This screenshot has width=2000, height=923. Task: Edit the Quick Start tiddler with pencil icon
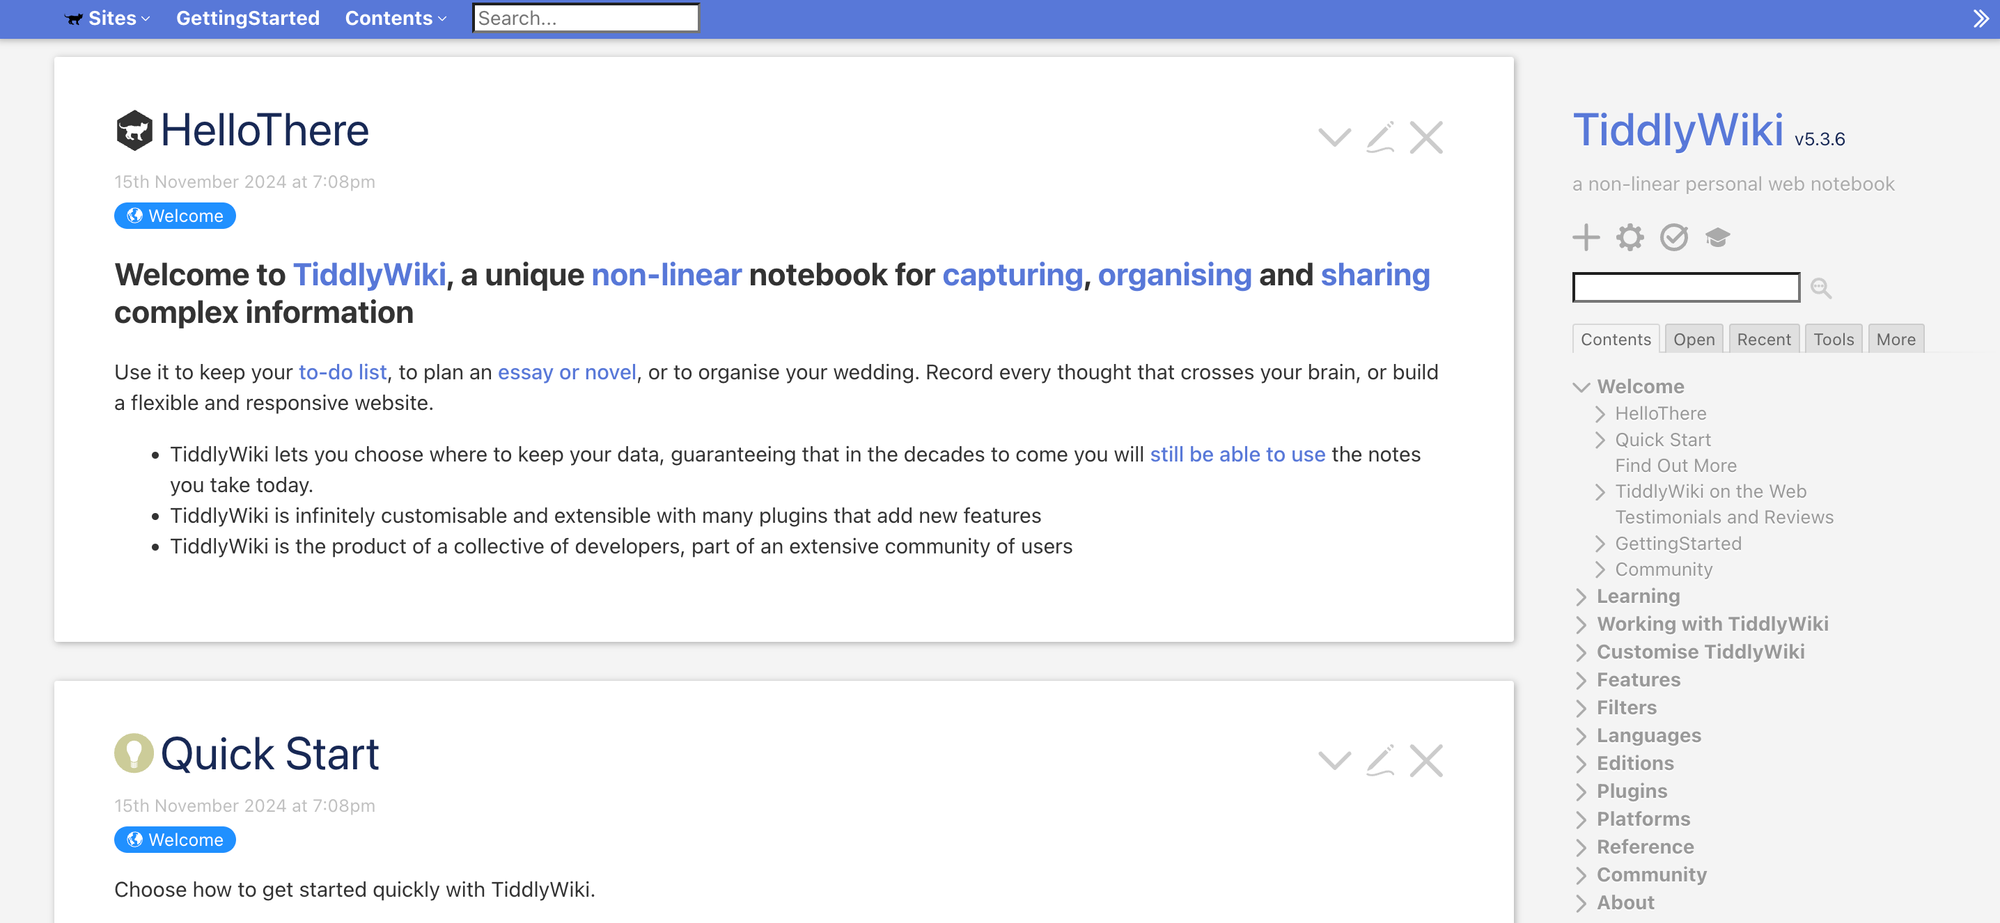[x=1381, y=761]
